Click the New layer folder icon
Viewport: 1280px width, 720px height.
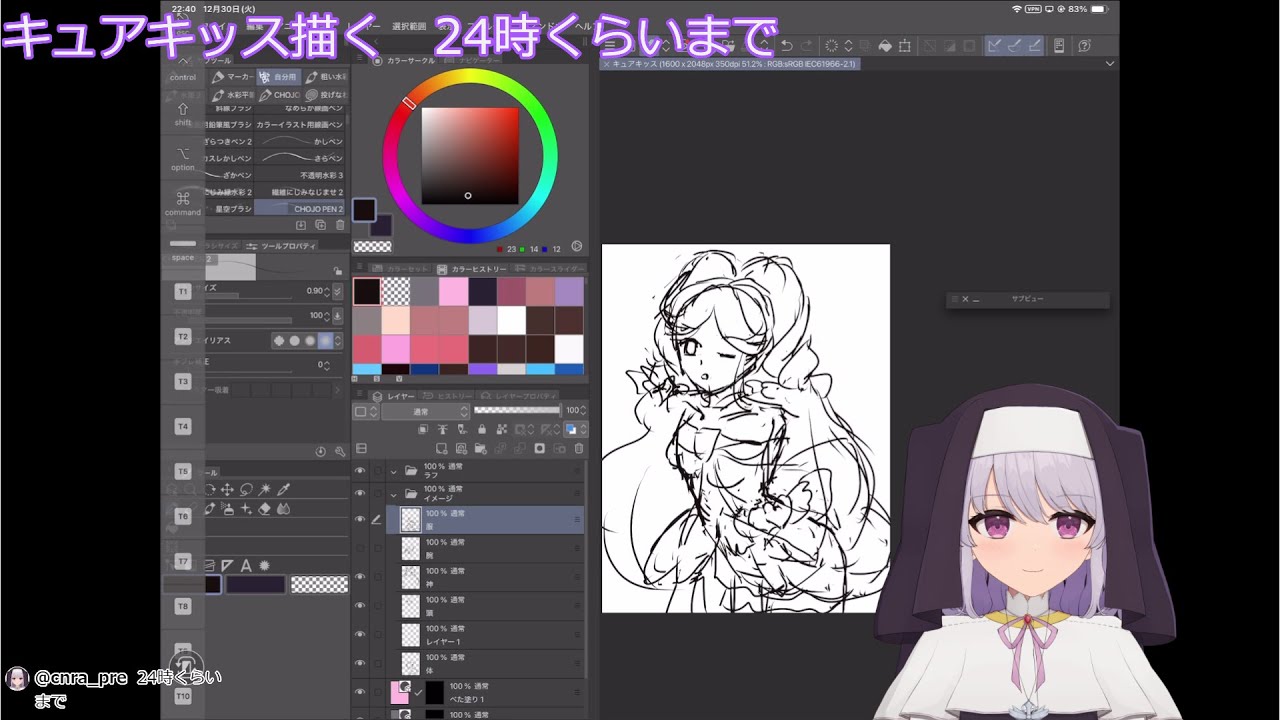(x=481, y=449)
